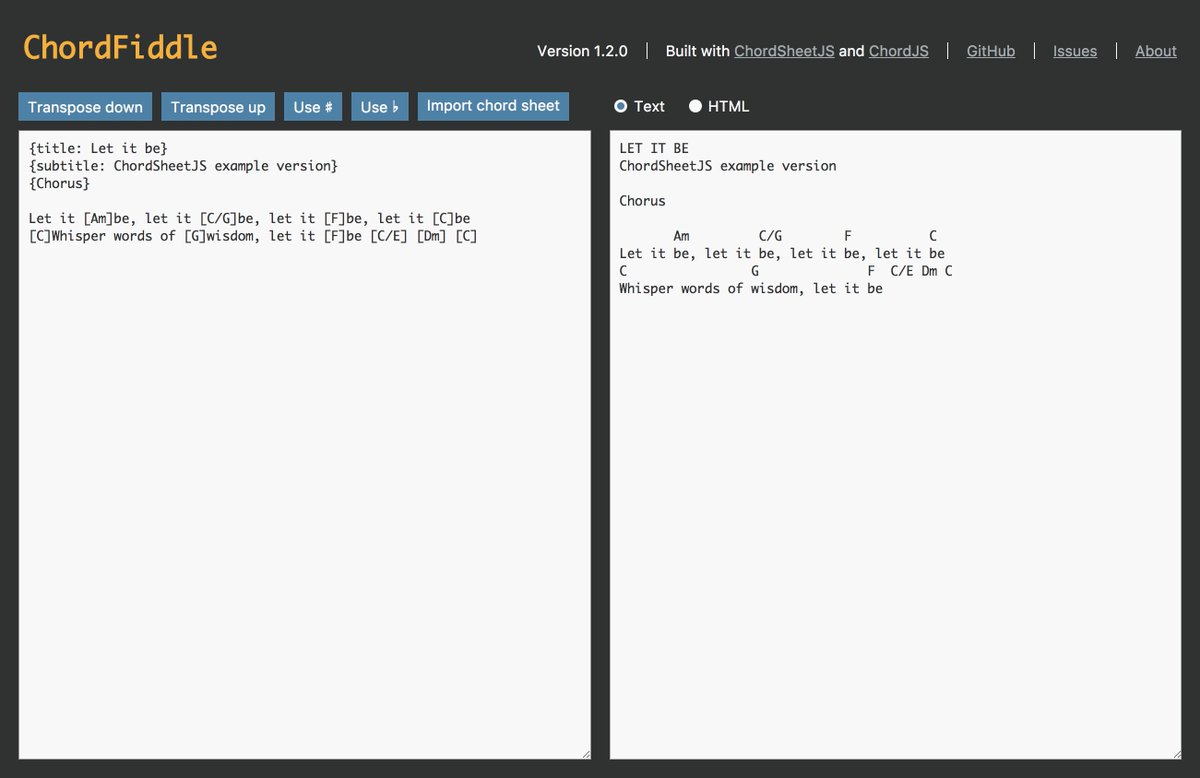Click the 'Let it [Am]be' source line

point(250,218)
